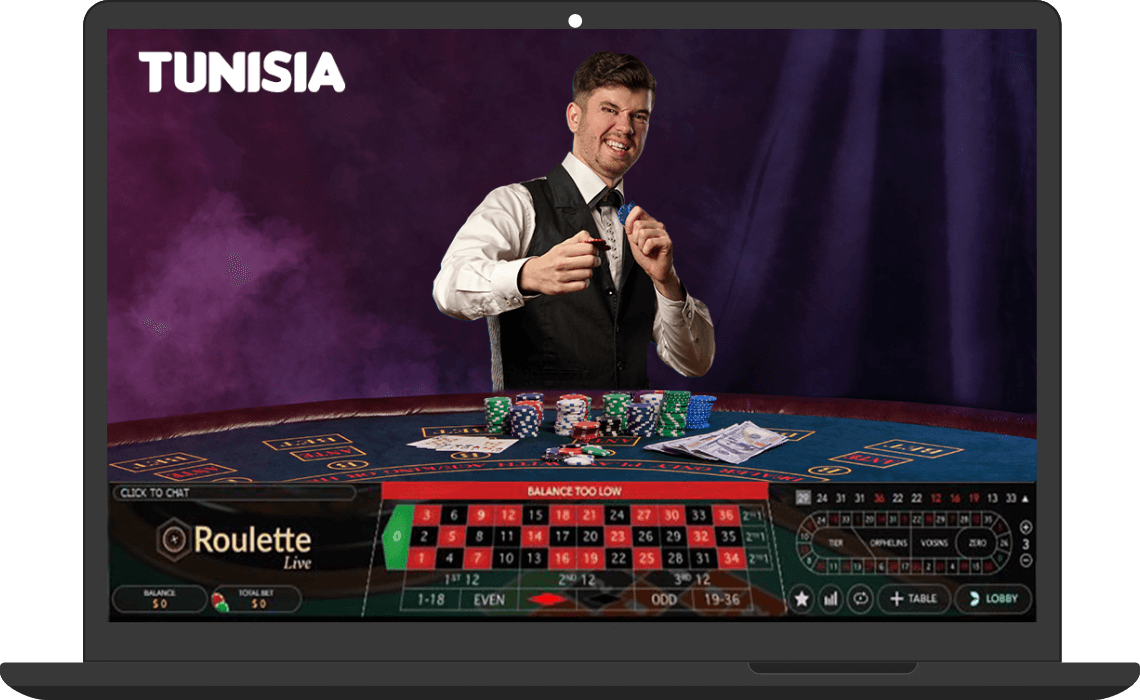Click the Click to Chat field
The width and height of the screenshot is (1140, 700).
pyautogui.click(x=233, y=493)
